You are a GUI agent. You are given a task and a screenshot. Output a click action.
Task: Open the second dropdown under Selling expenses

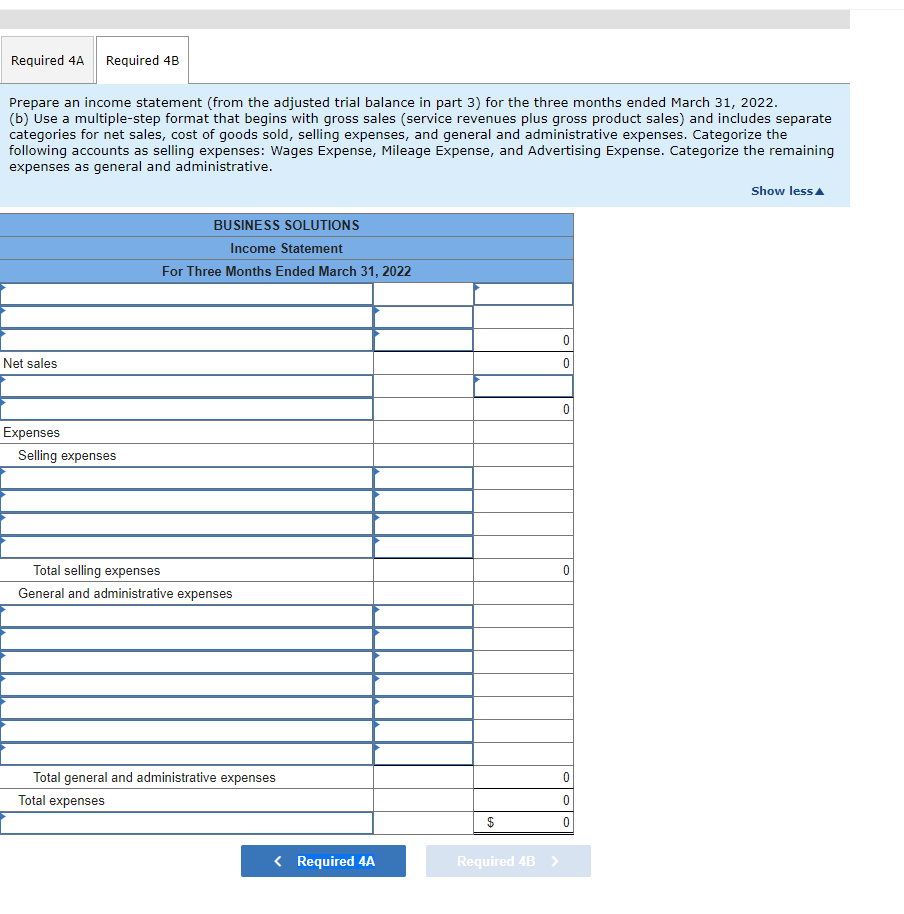[x=187, y=500]
